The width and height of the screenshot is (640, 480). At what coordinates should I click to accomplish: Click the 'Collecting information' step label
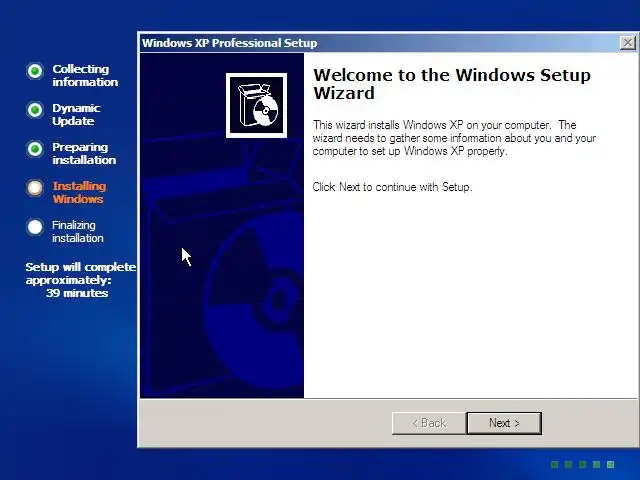pos(85,76)
